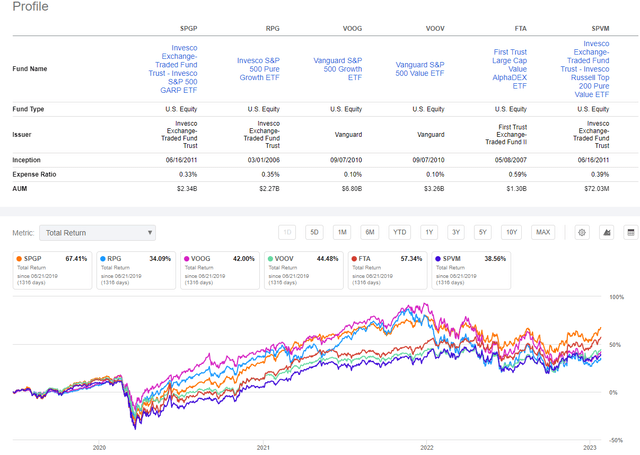This screenshot has width=640, height=455.
Task: Click the Fund Type row label
Action: point(28,109)
